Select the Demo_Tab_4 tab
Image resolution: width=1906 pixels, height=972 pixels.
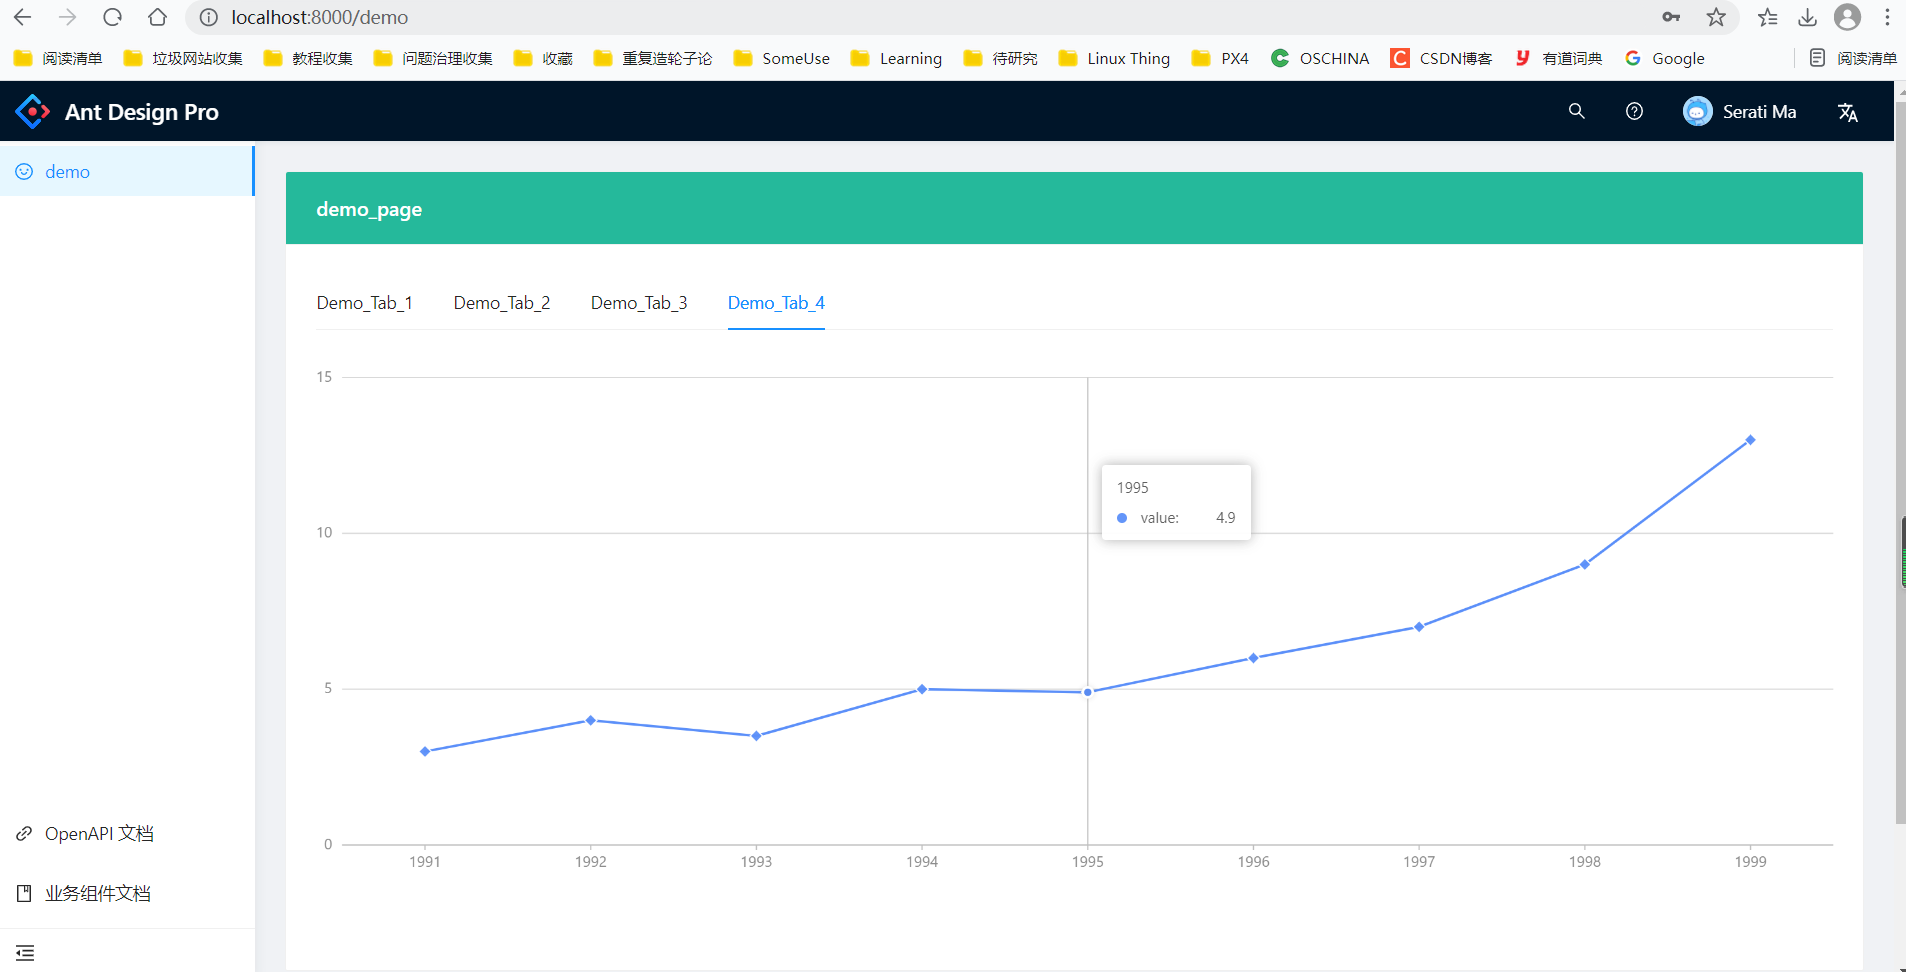[x=776, y=303]
